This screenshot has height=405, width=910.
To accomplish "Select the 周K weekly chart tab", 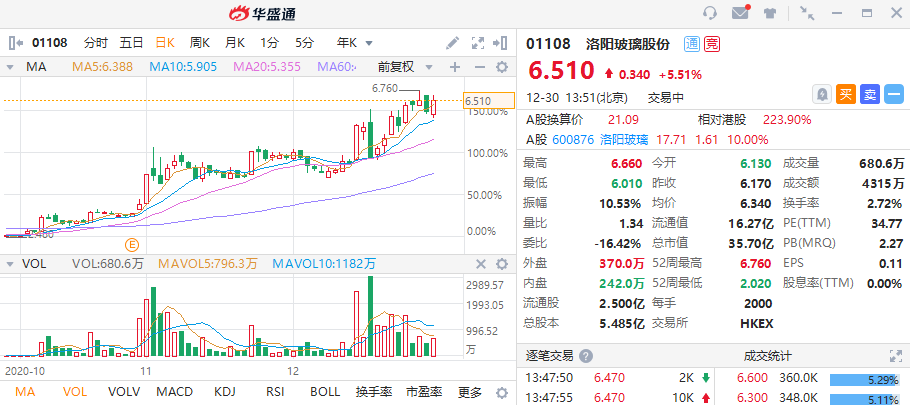I will pyautogui.click(x=200, y=42).
